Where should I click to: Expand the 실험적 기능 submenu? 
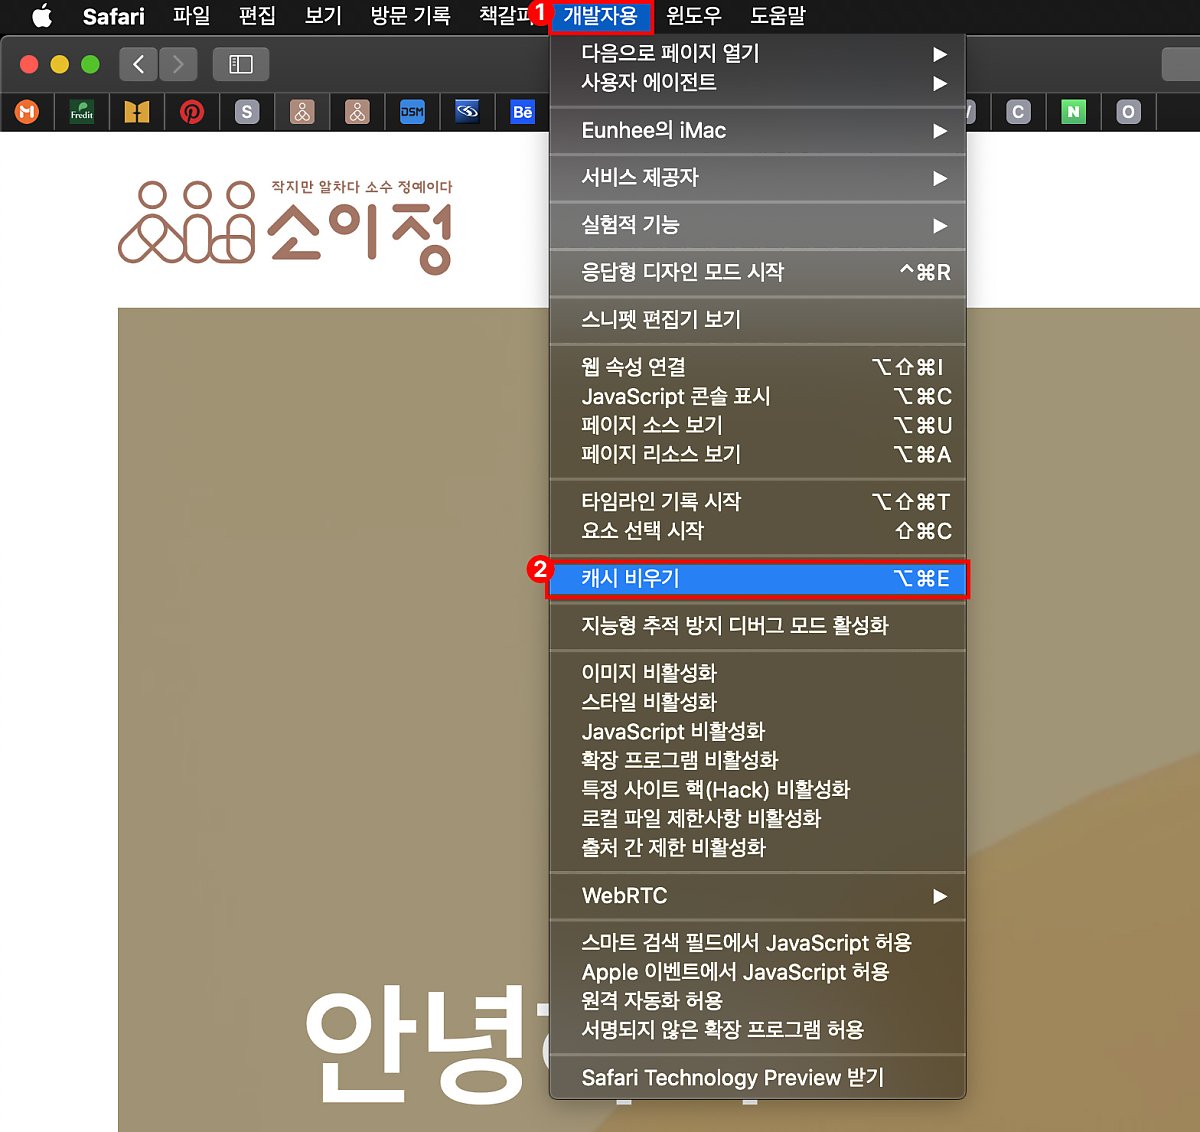758,225
